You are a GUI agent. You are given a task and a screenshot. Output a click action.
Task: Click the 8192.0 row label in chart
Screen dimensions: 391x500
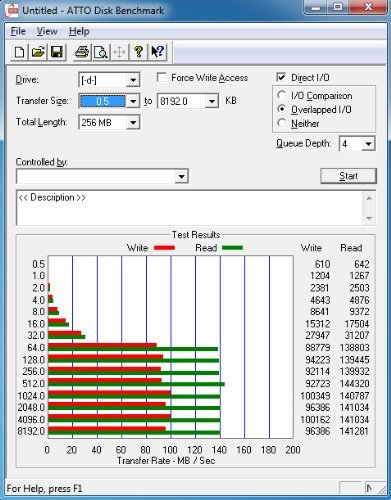[x=31, y=431]
